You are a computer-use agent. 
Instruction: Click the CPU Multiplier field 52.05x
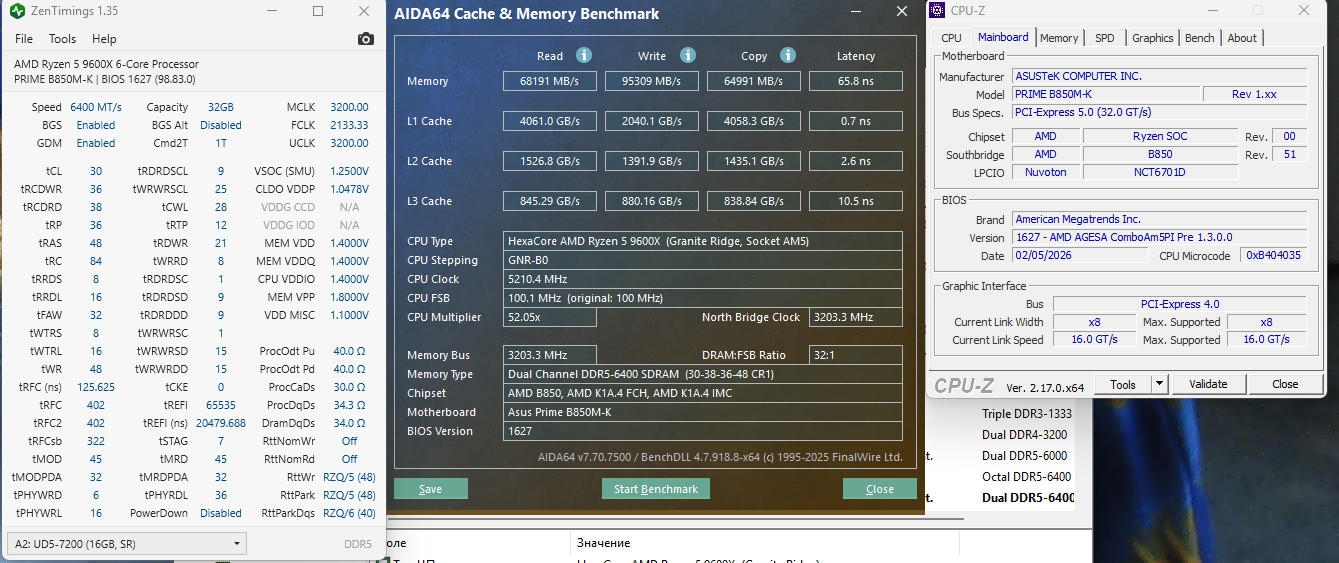point(550,317)
